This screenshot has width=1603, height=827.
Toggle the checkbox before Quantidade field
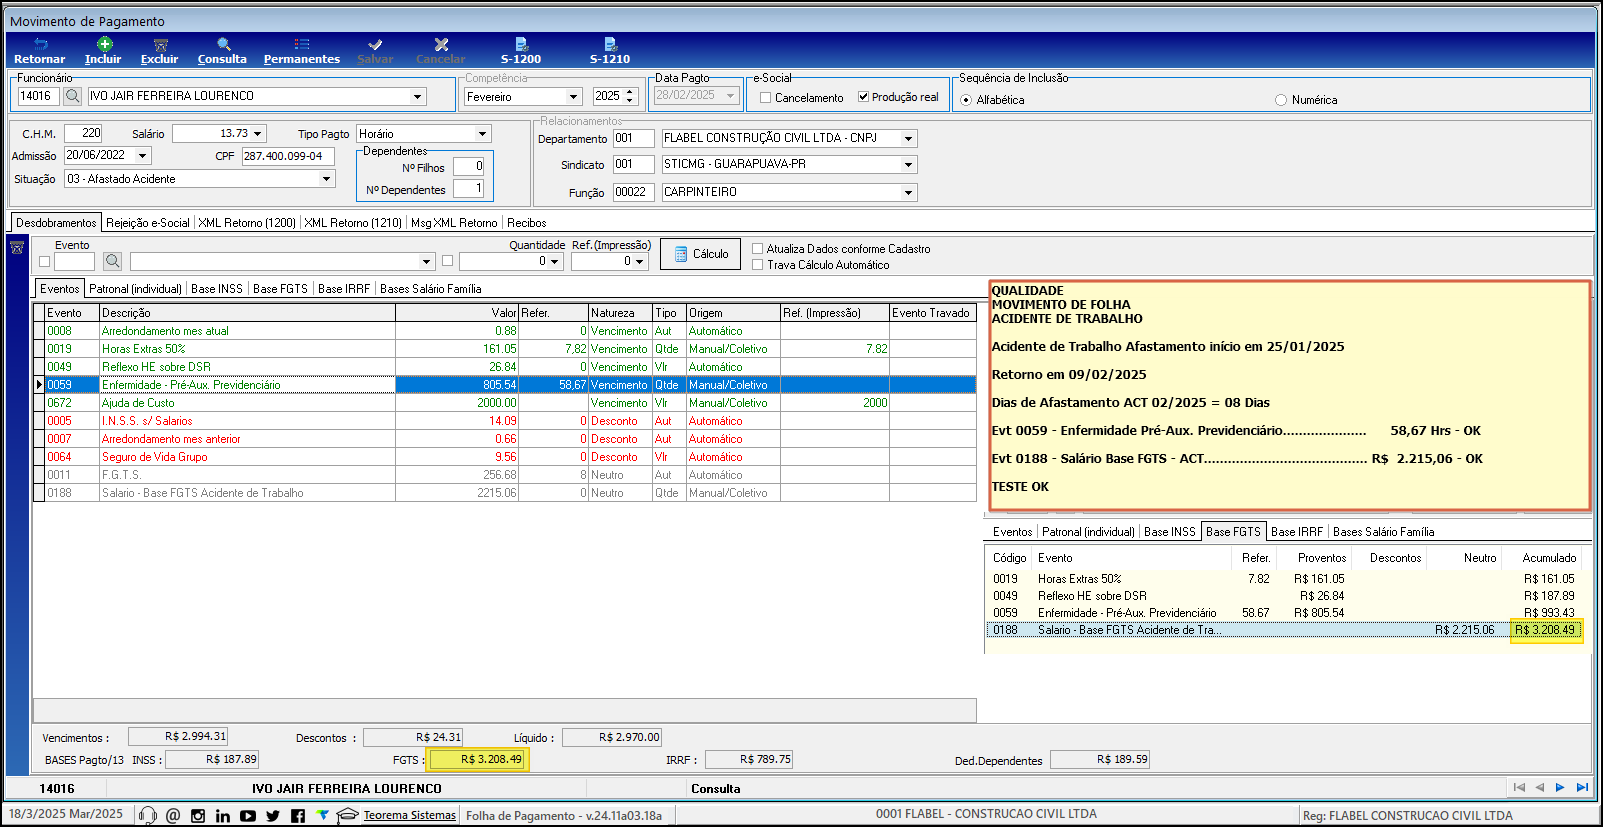447,261
